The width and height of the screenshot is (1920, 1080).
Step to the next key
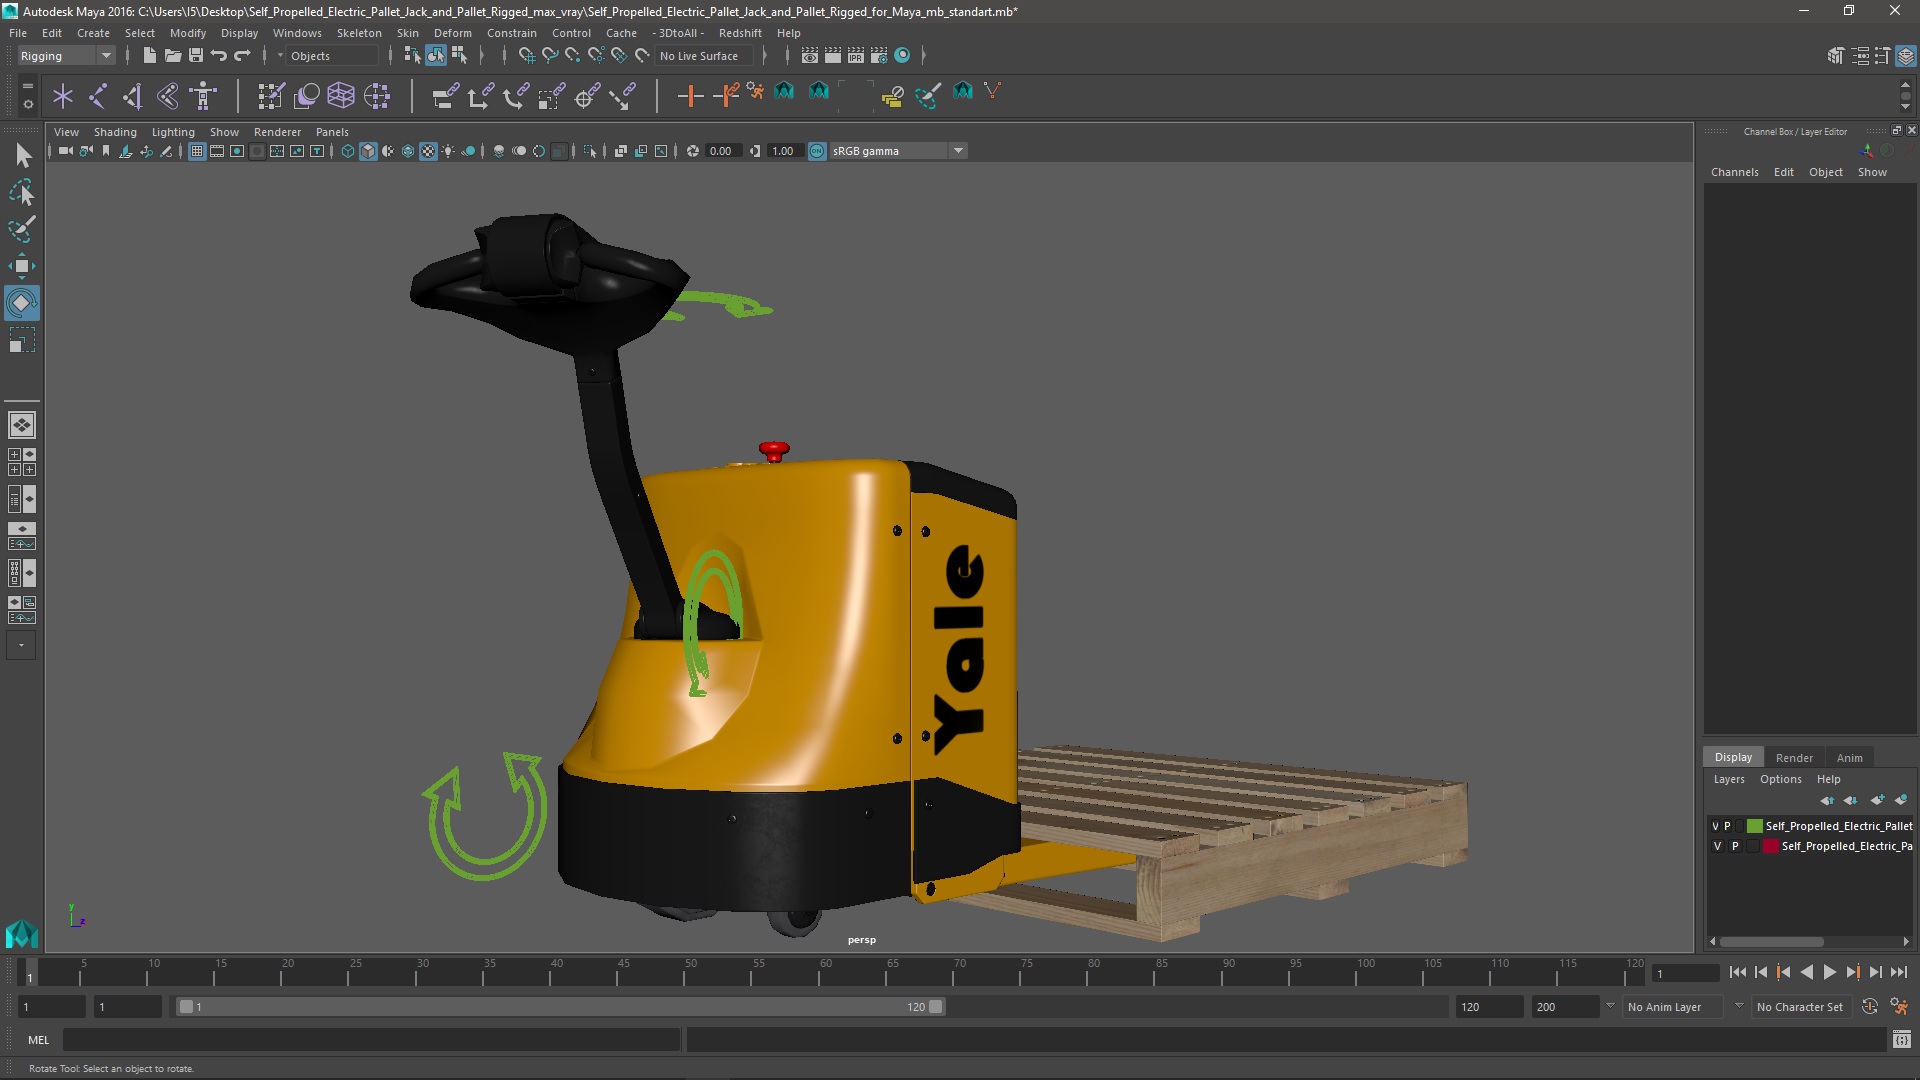click(1853, 972)
